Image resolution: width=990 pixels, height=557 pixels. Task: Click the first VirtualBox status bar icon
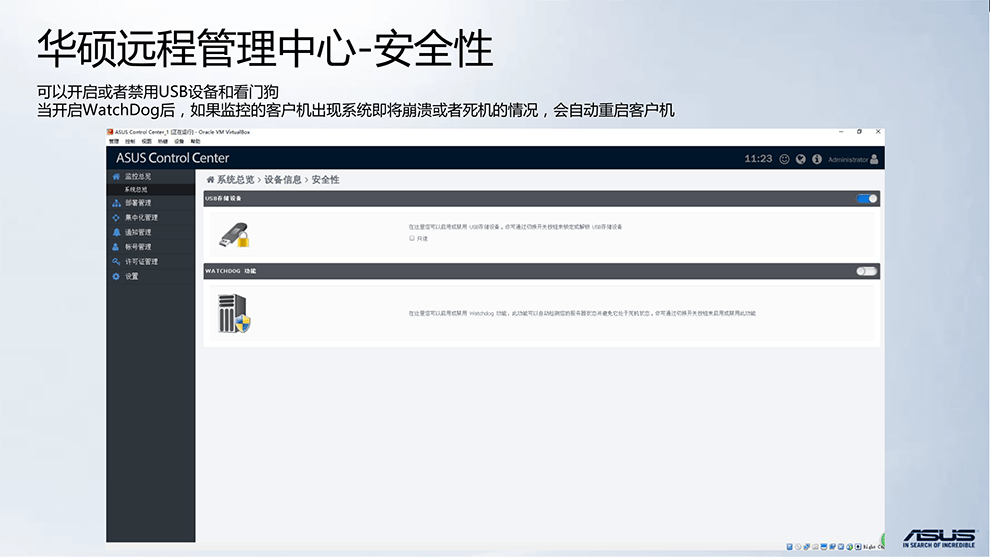[x=790, y=547]
